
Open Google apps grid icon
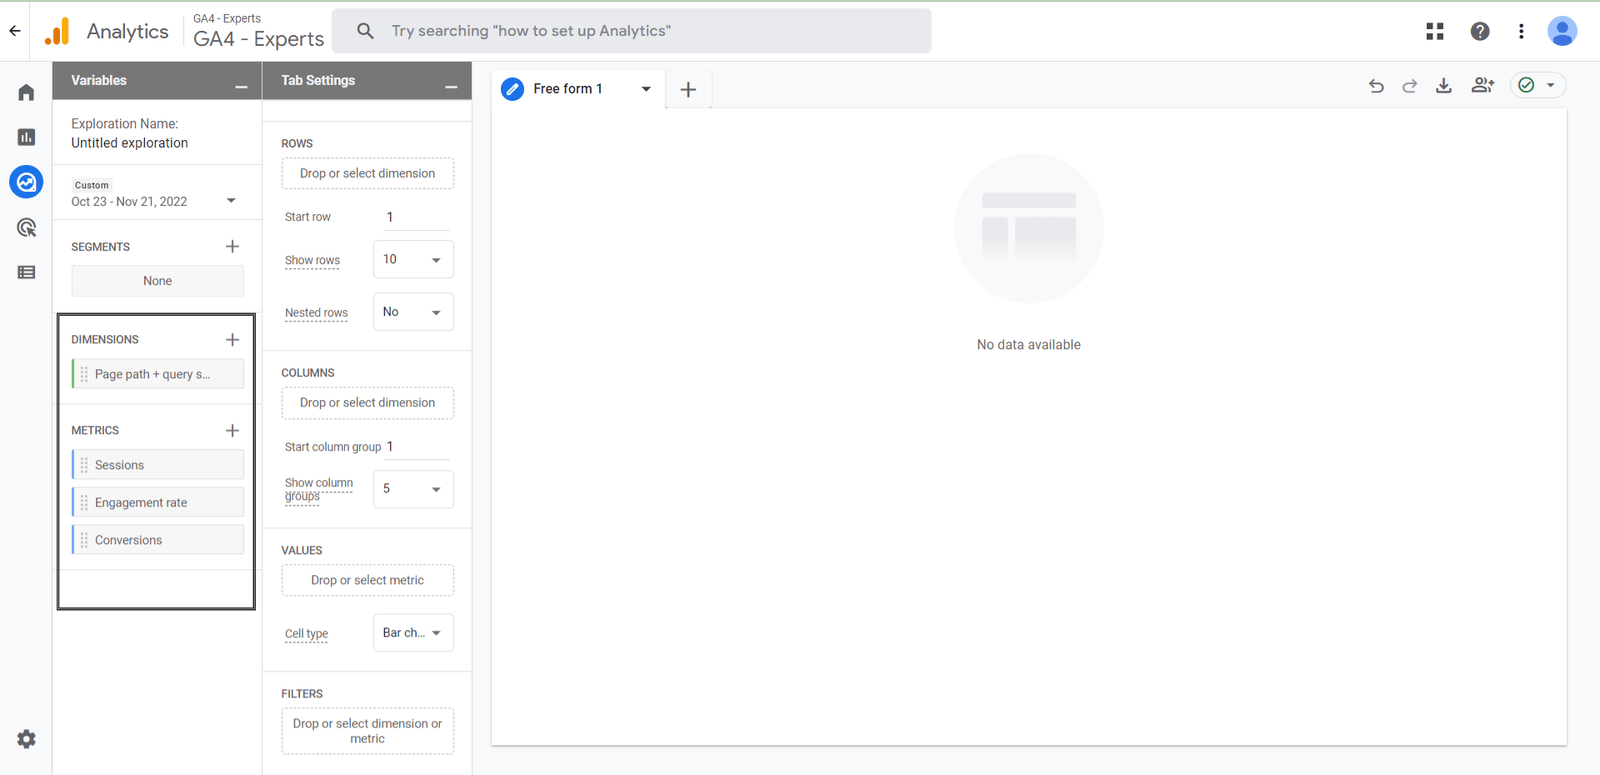[x=1435, y=31]
